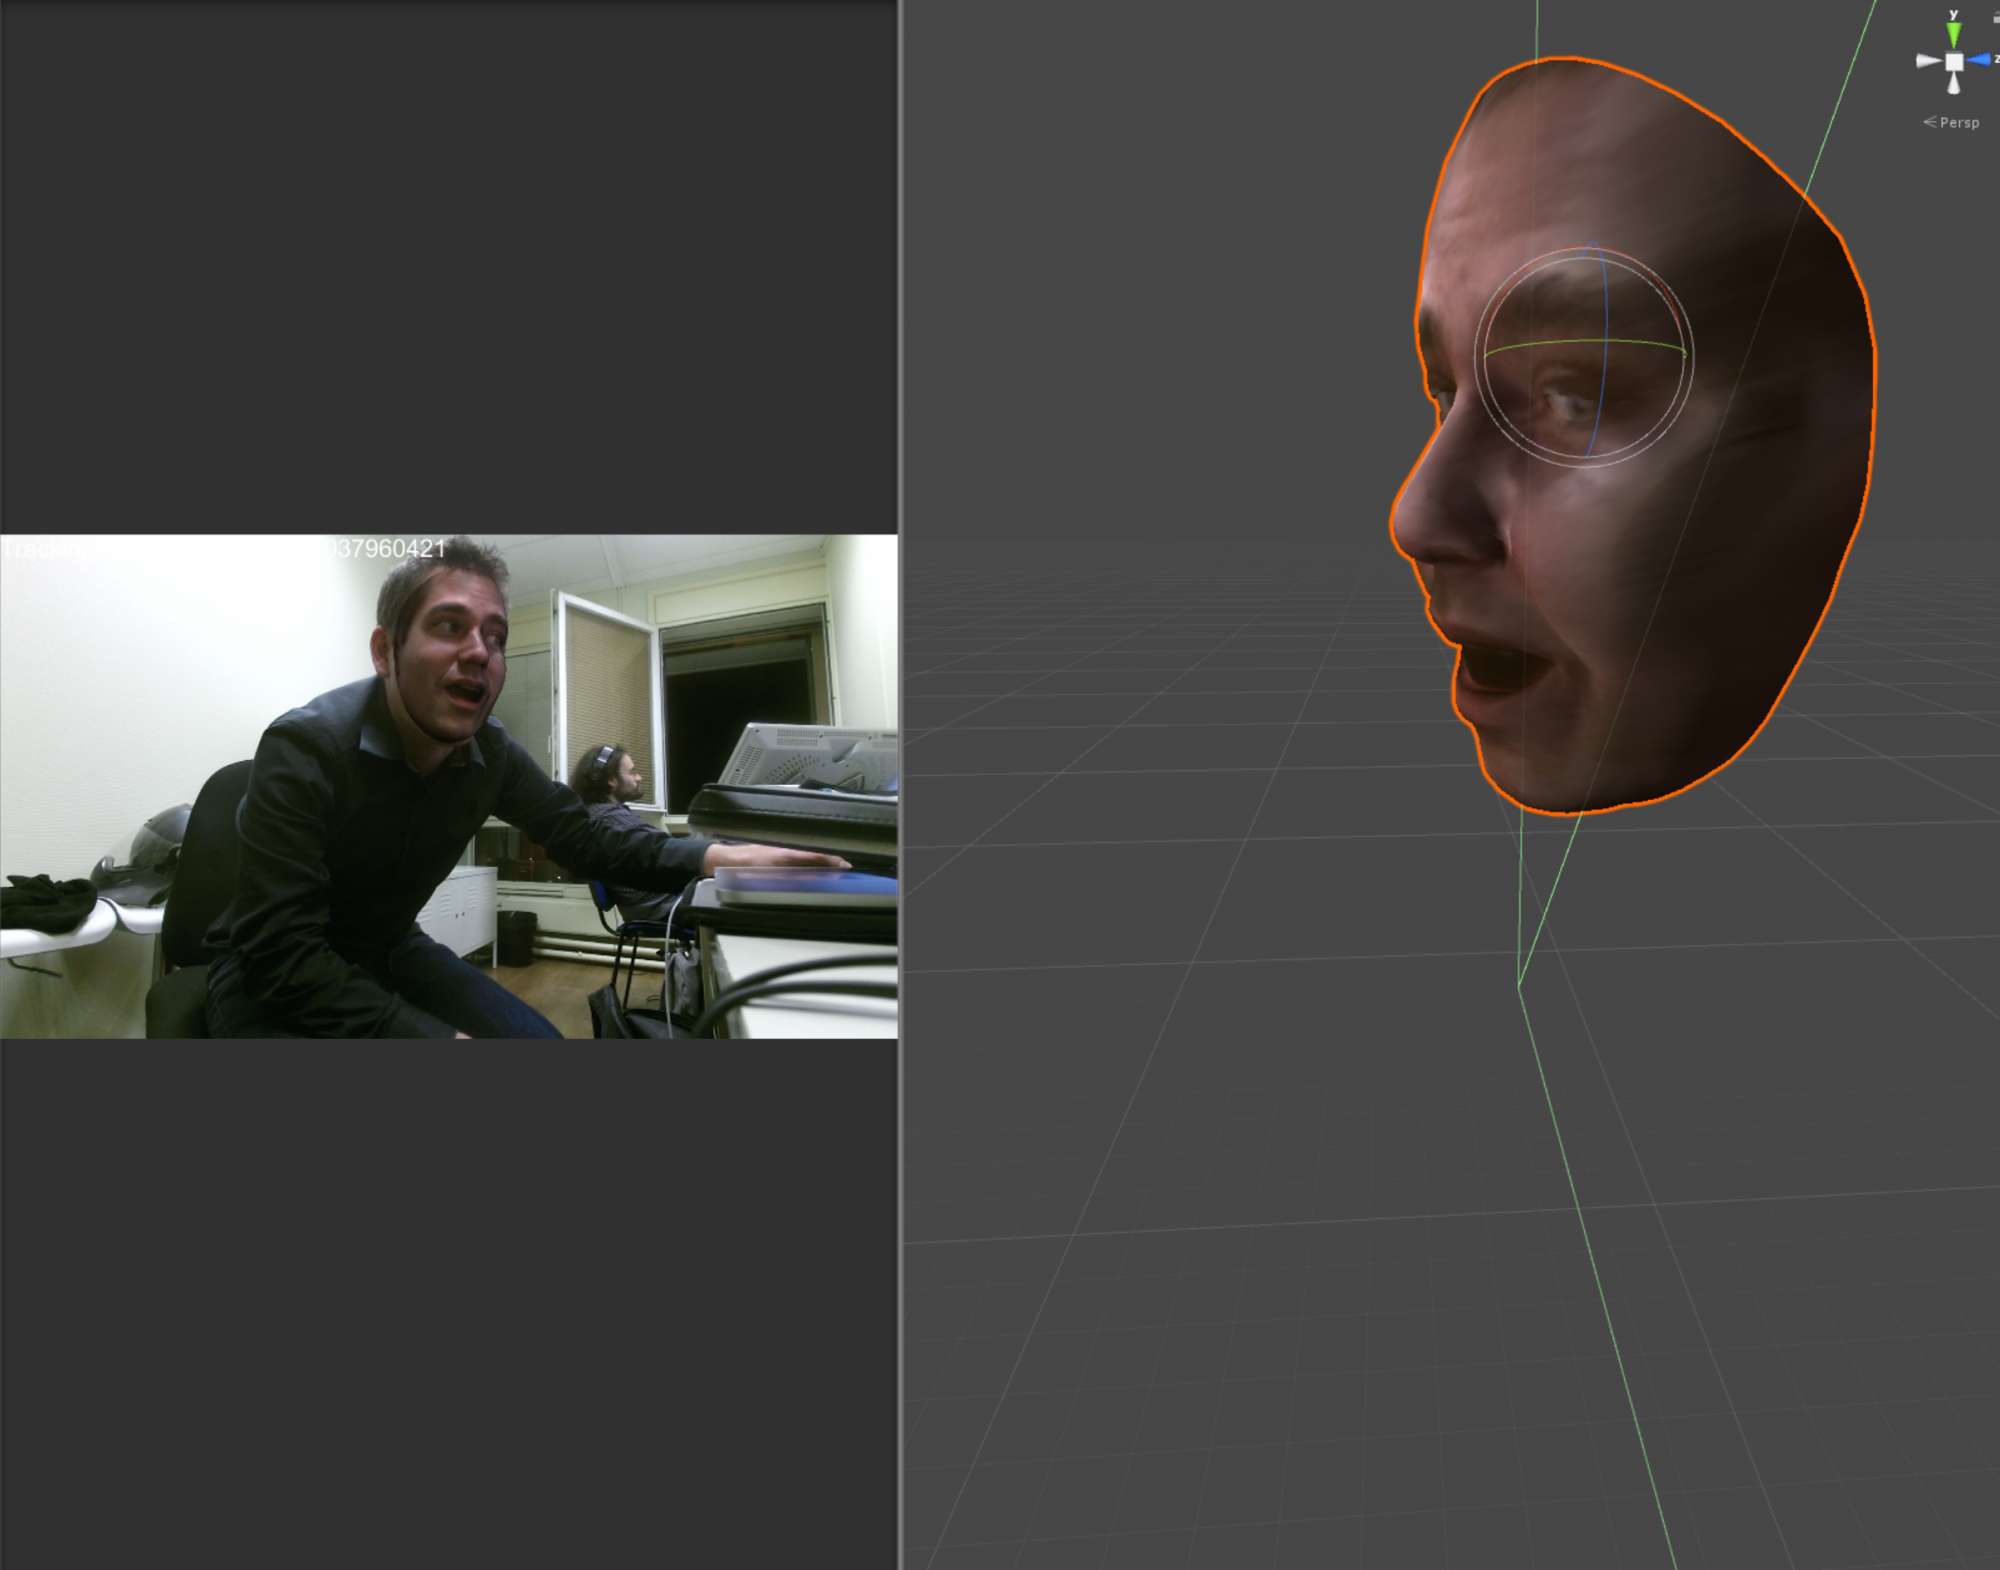Image resolution: width=2000 pixels, height=1570 pixels.
Task: Click the small perspective icon beside Persp
Action: pos(1929,122)
